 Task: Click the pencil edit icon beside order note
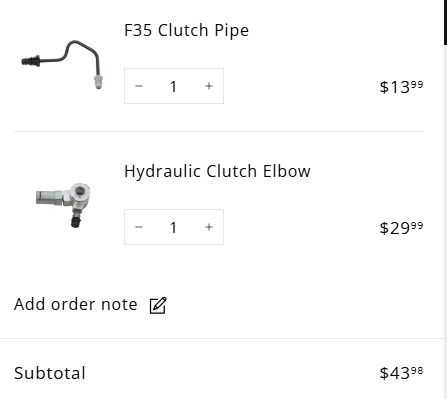pyautogui.click(x=158, y=305)
